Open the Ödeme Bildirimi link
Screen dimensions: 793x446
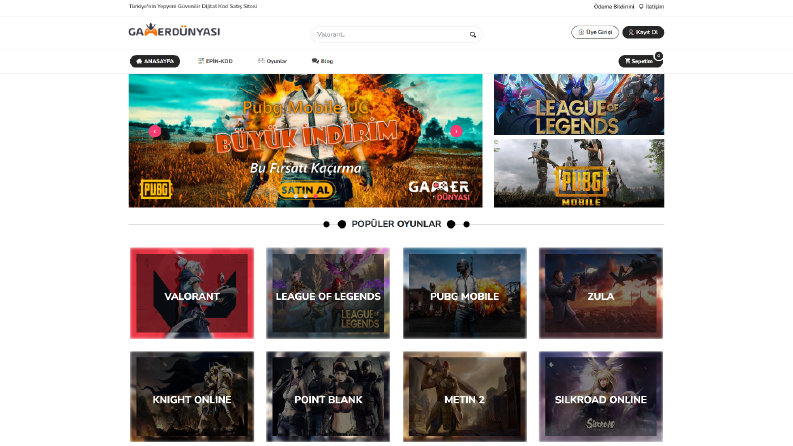tap(613, 7)
